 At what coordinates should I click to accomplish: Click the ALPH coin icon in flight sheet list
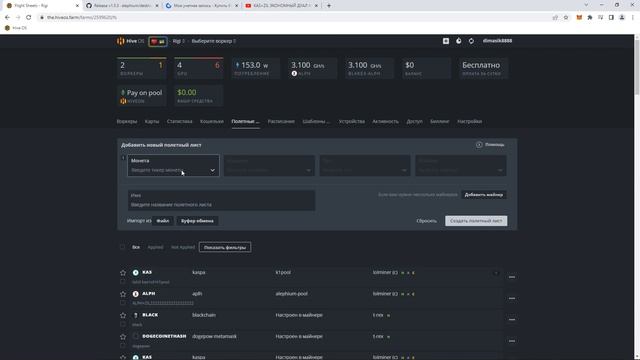click(x=136, y=294)
